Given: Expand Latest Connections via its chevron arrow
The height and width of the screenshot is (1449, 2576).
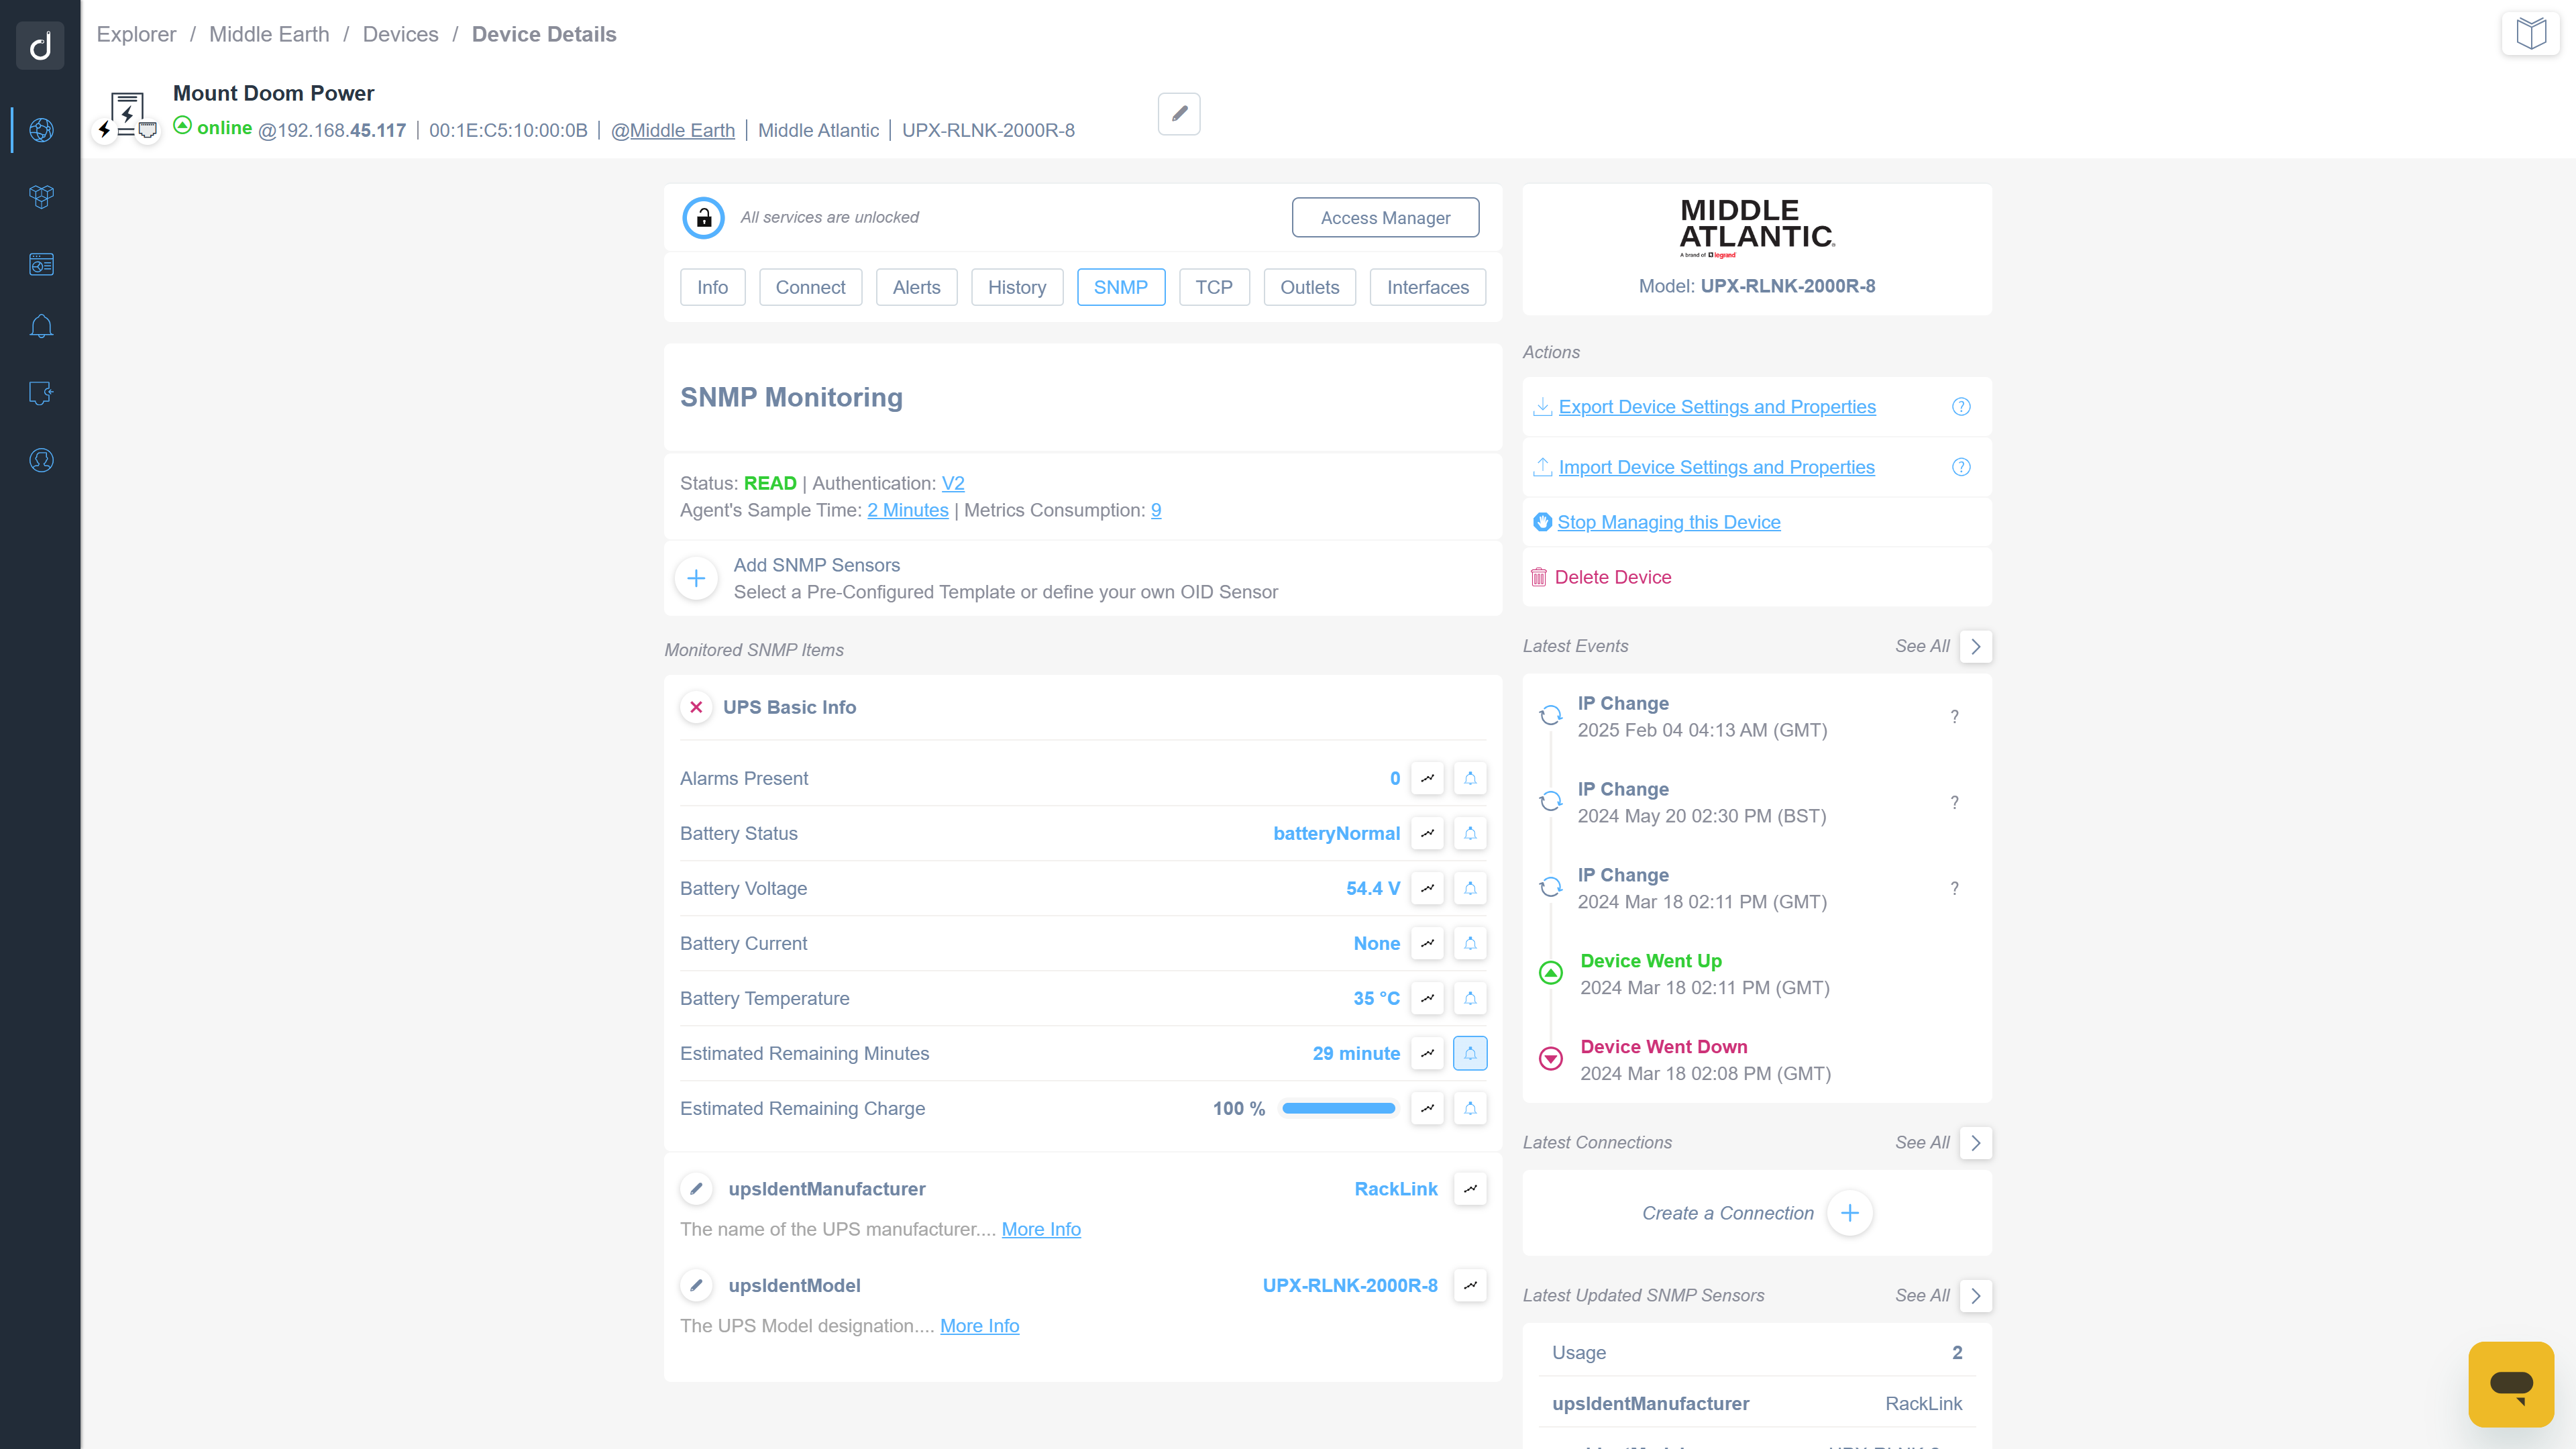Looking at the screenshot, I should [1975, 1142].
